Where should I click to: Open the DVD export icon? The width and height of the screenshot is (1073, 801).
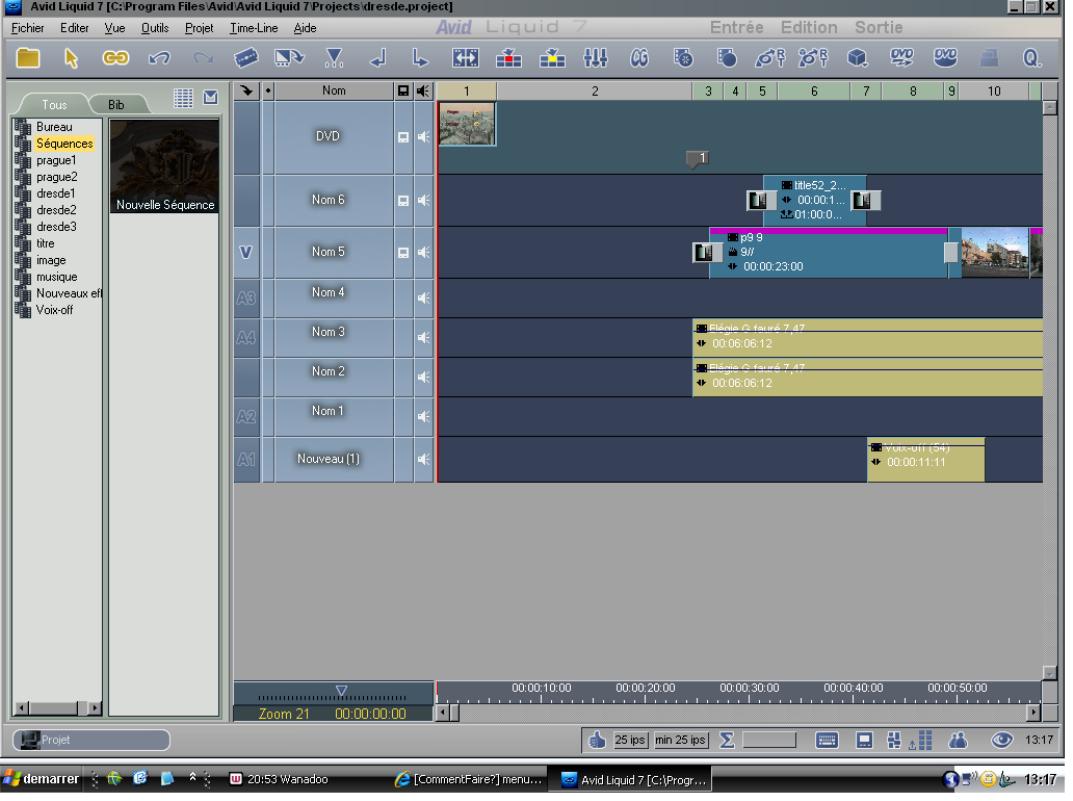(901, 57)
